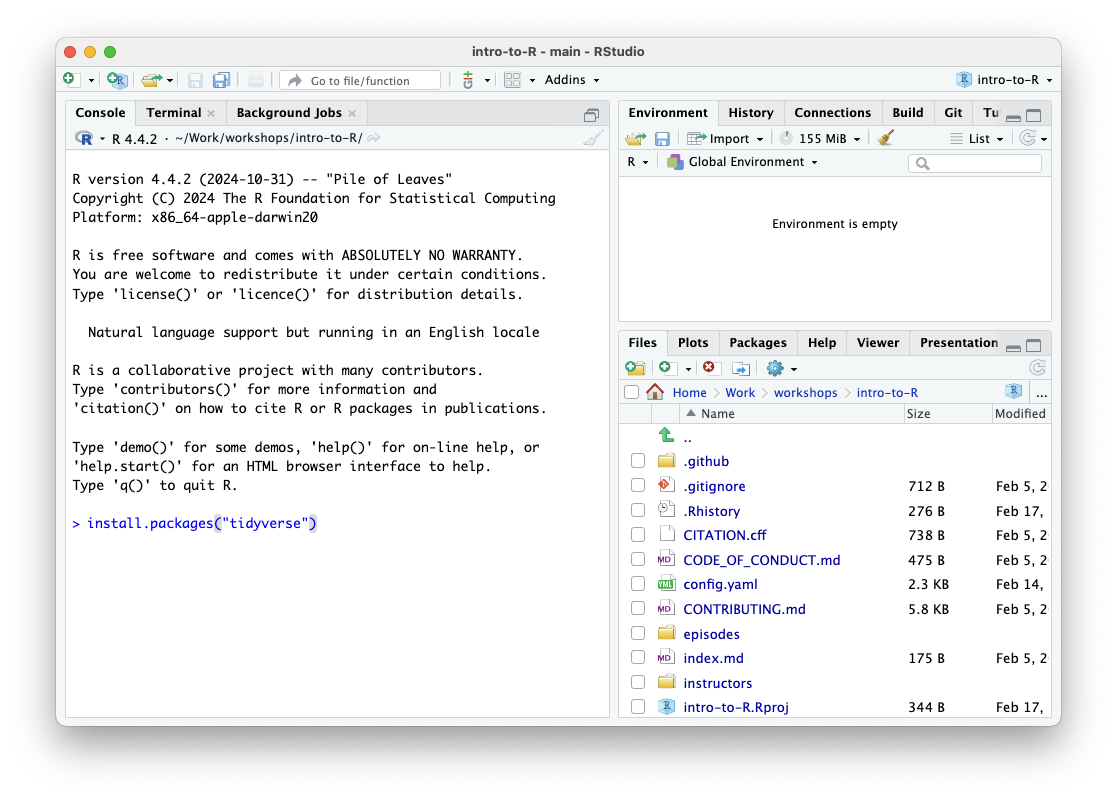Click the delete file icon in Files
Viewport: 1117px width, 800px height.
pos(711,369)
